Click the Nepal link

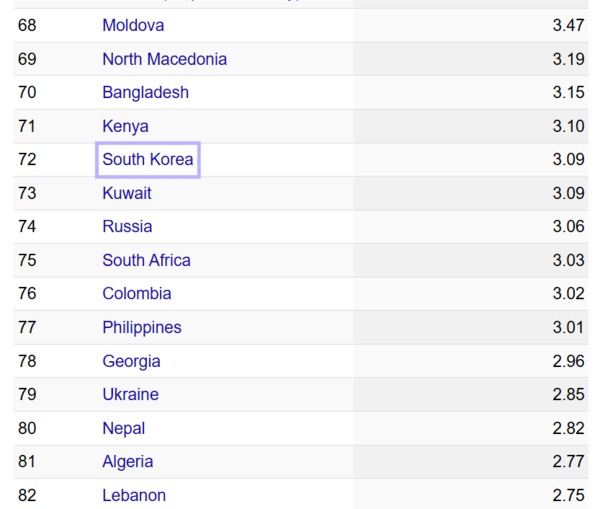123,428
